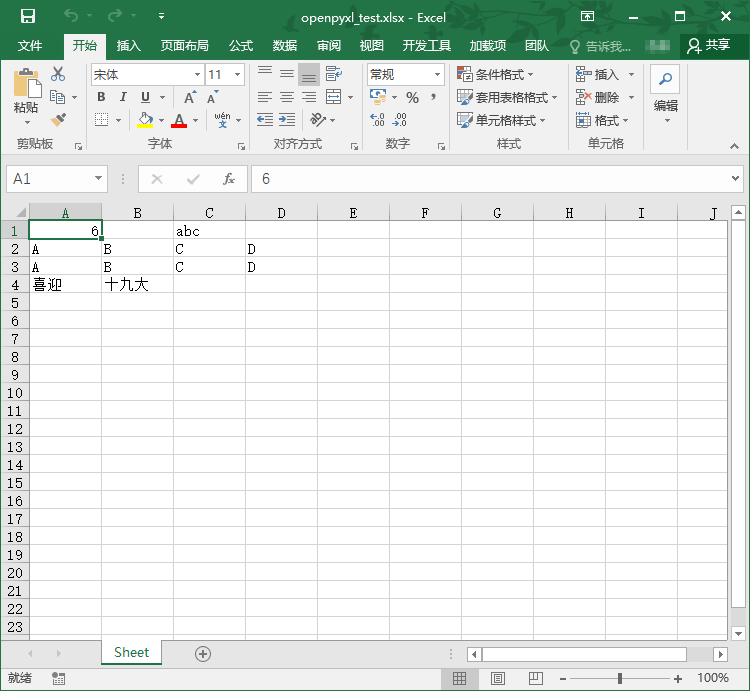Click the macro record status bar icon

(58, 678)
